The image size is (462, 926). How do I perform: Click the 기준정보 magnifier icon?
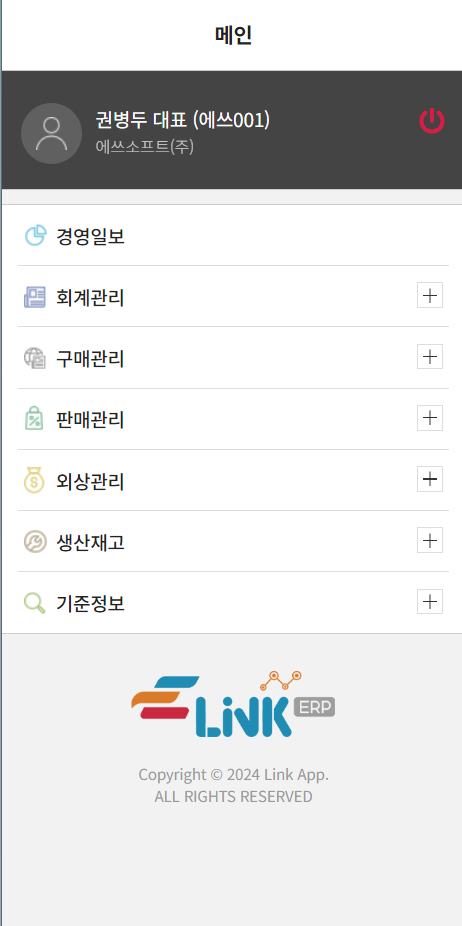coord(35,603)
